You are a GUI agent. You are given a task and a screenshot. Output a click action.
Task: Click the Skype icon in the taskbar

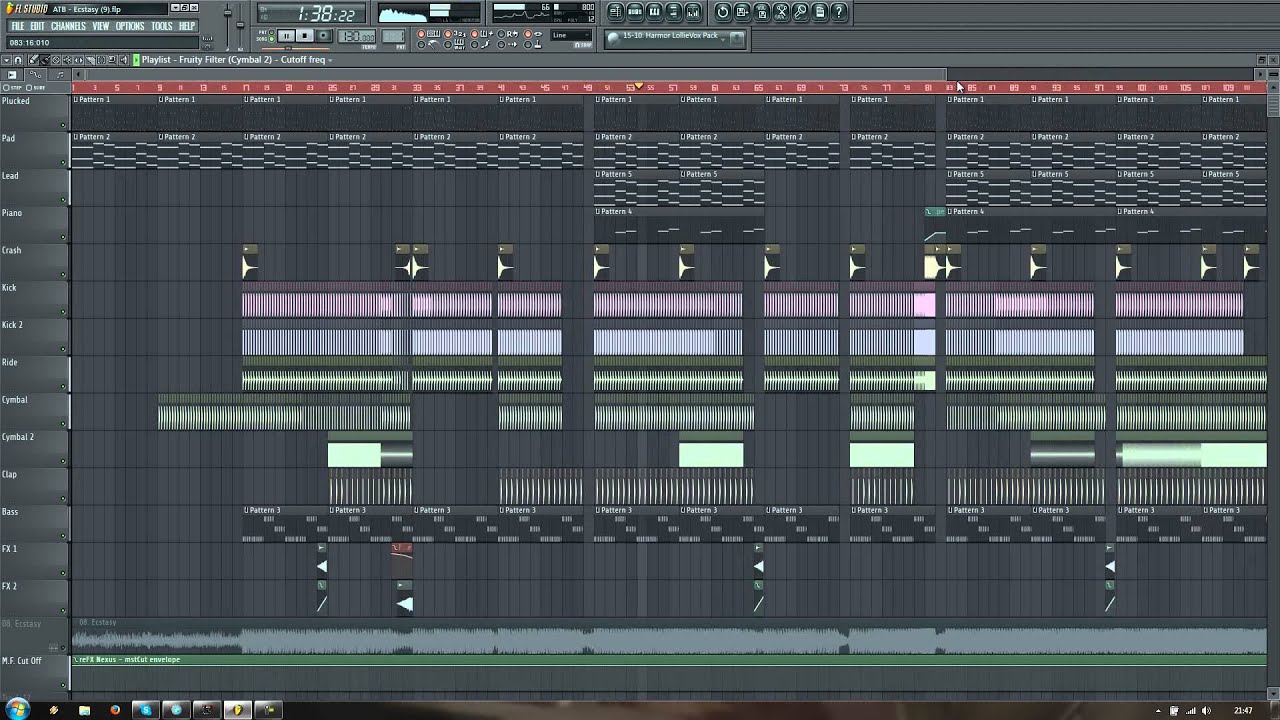(x=146, y=710)
